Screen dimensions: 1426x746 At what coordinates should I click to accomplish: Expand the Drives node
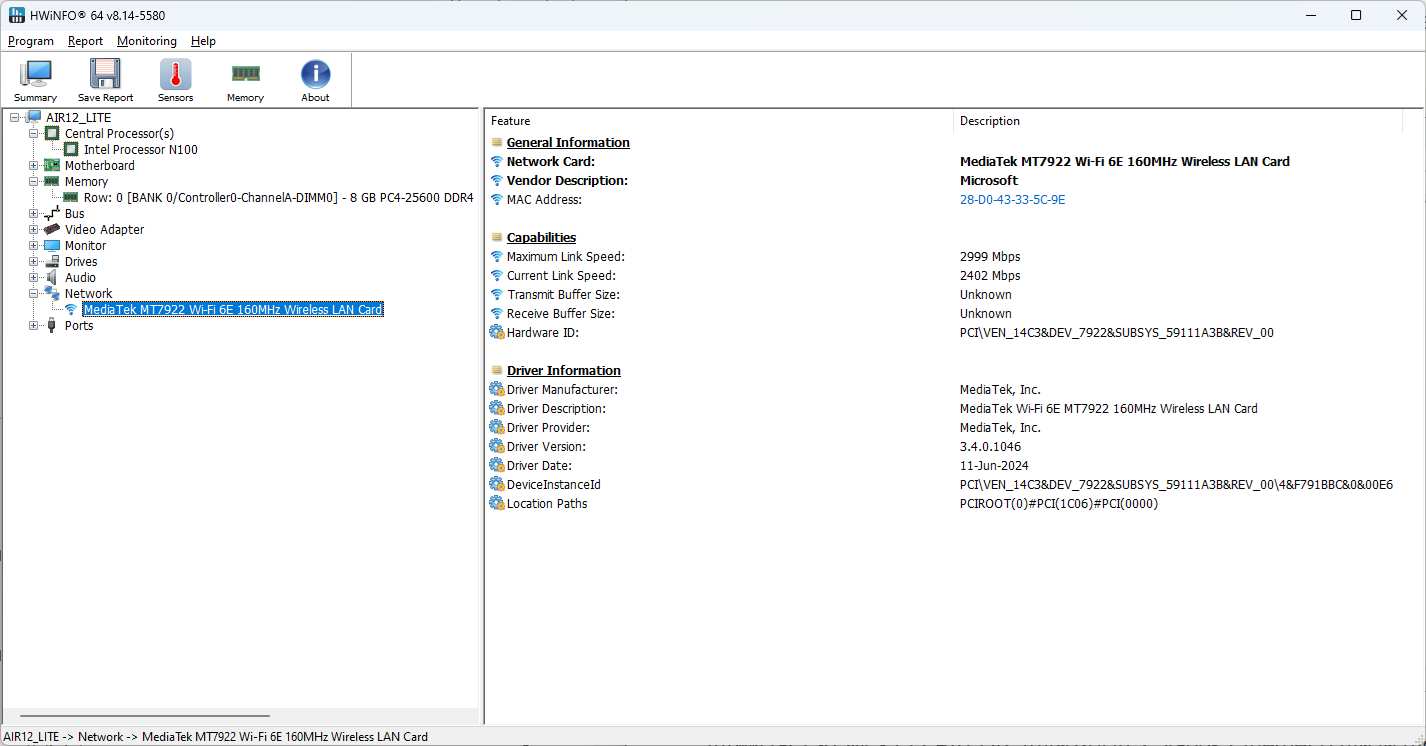point(34,262)
